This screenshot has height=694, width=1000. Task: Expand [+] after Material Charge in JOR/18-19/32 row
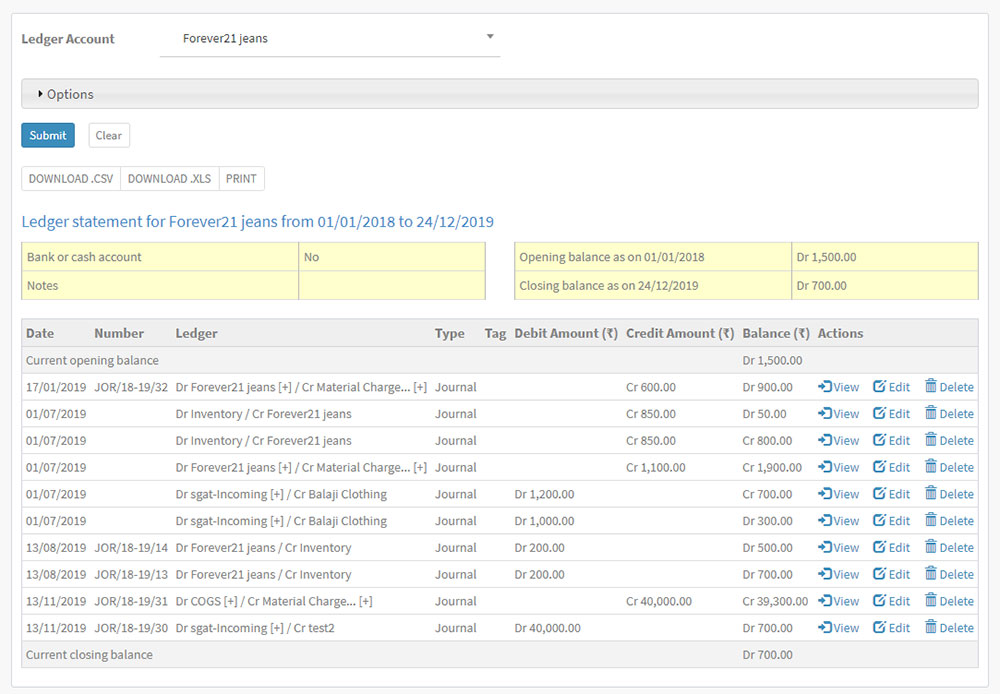click(x=420, y=387)
